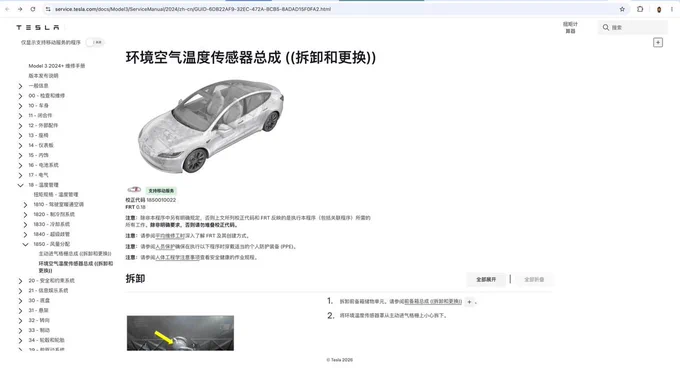
Task: Expand the 一般信息 section chevron
Action: pyautogui.click(x=20, y=86)
